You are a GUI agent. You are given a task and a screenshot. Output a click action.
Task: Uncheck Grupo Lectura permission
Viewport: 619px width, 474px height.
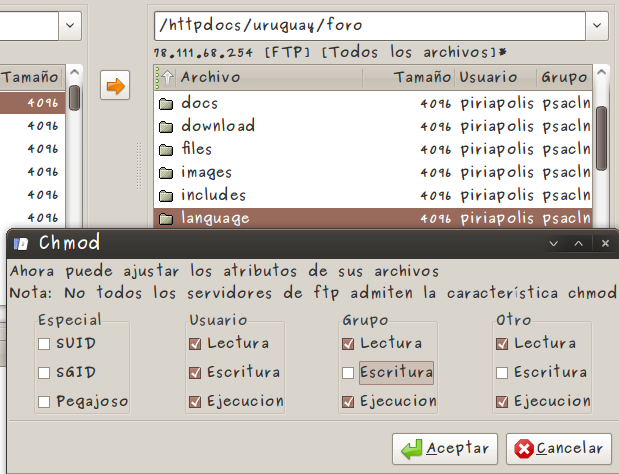tap(348, 344)
